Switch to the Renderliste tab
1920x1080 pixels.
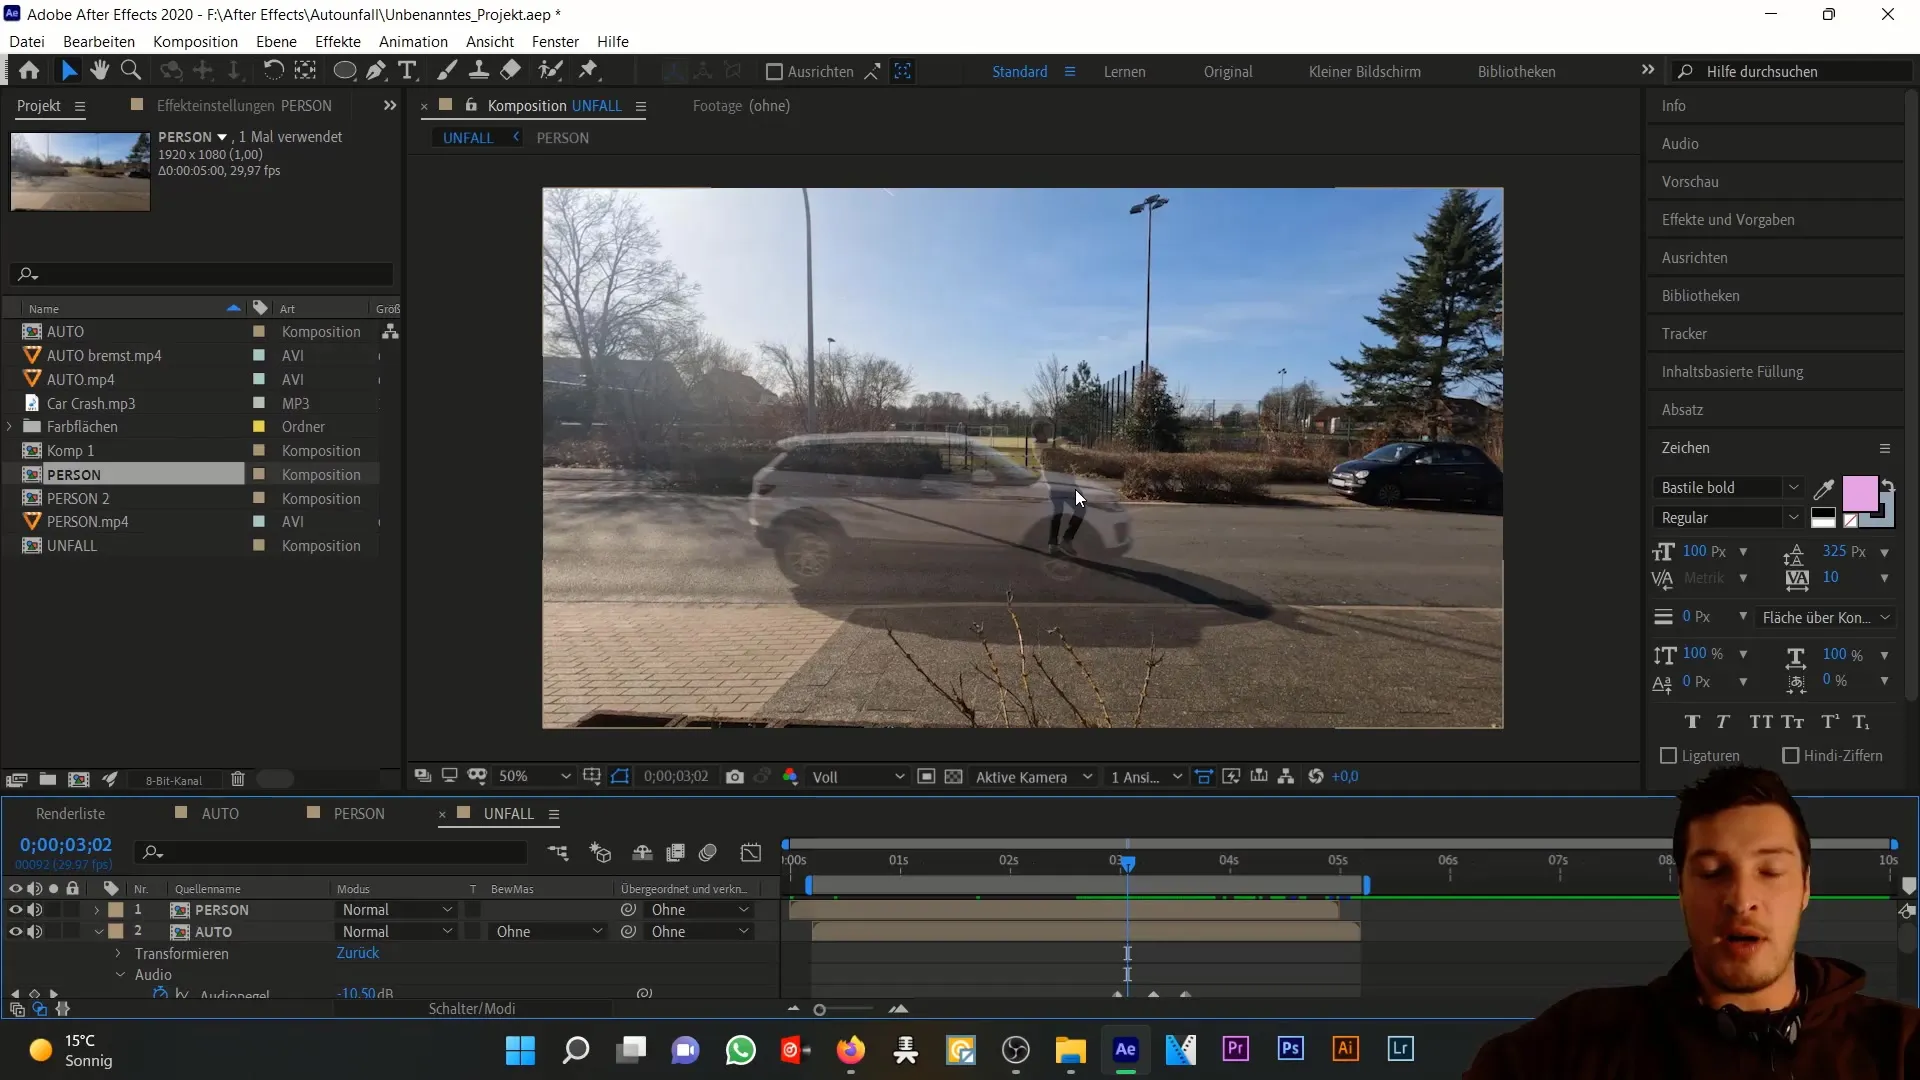70,814
